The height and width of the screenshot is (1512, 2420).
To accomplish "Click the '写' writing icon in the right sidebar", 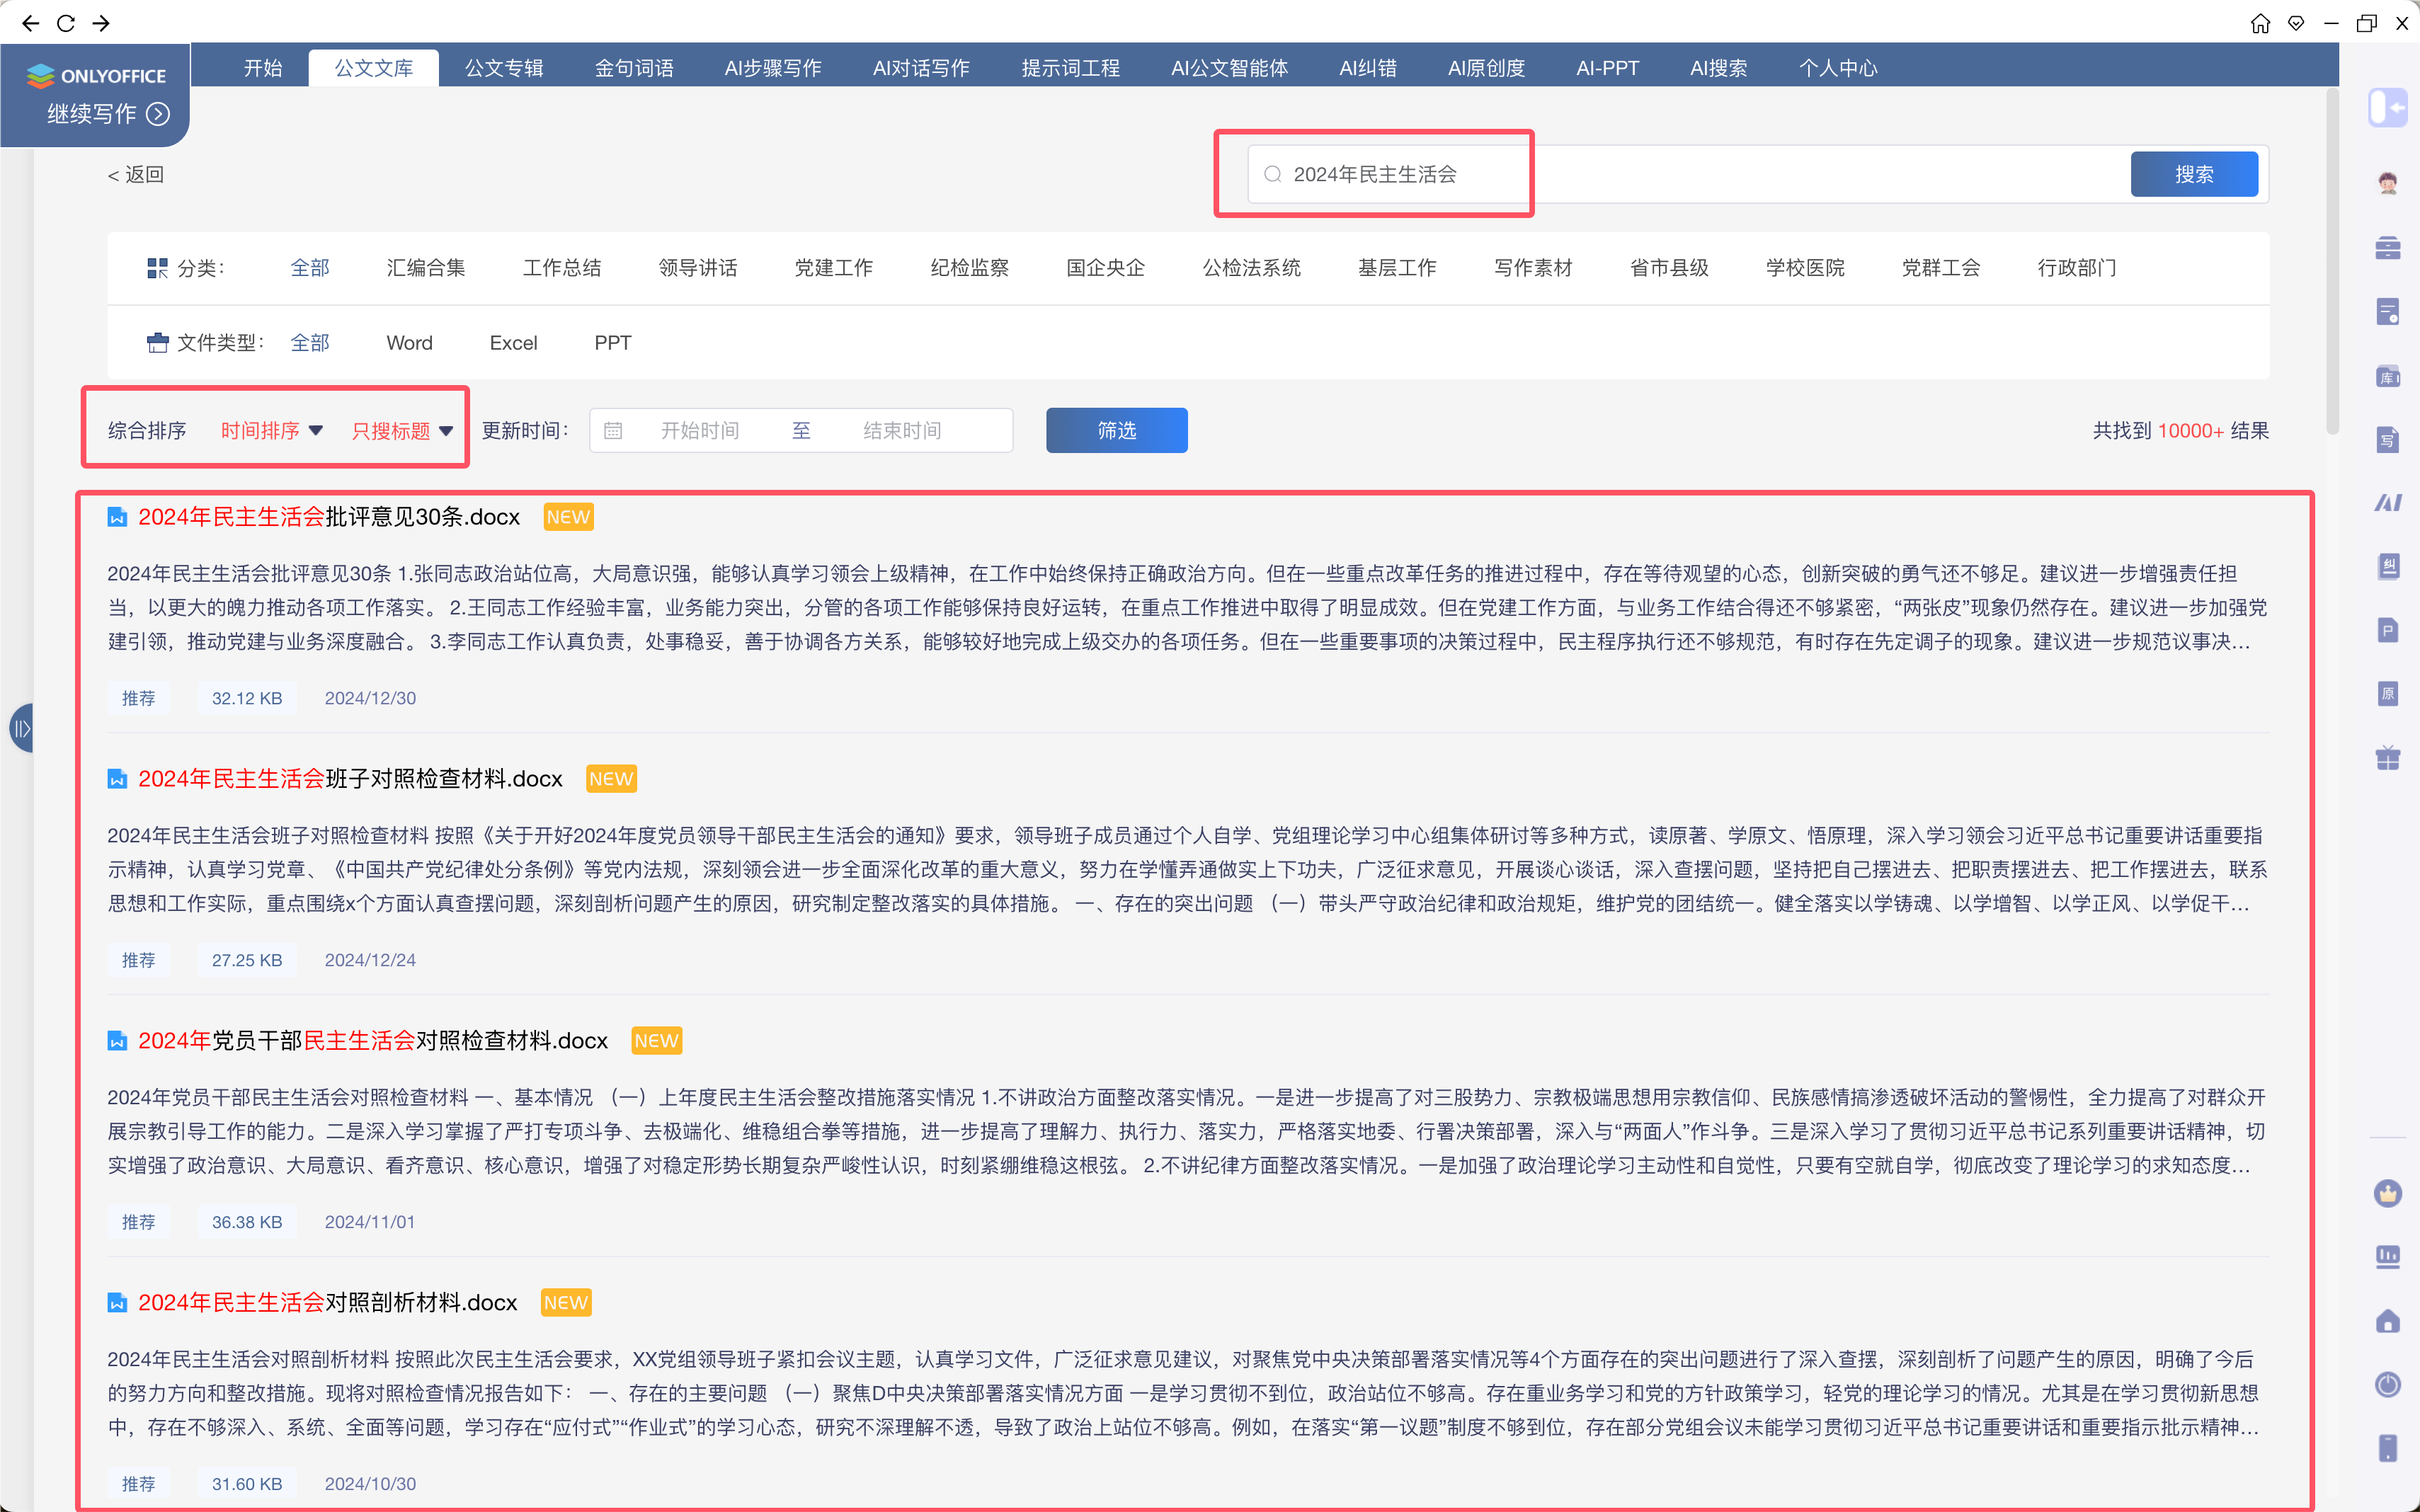I will (2388, 440).
